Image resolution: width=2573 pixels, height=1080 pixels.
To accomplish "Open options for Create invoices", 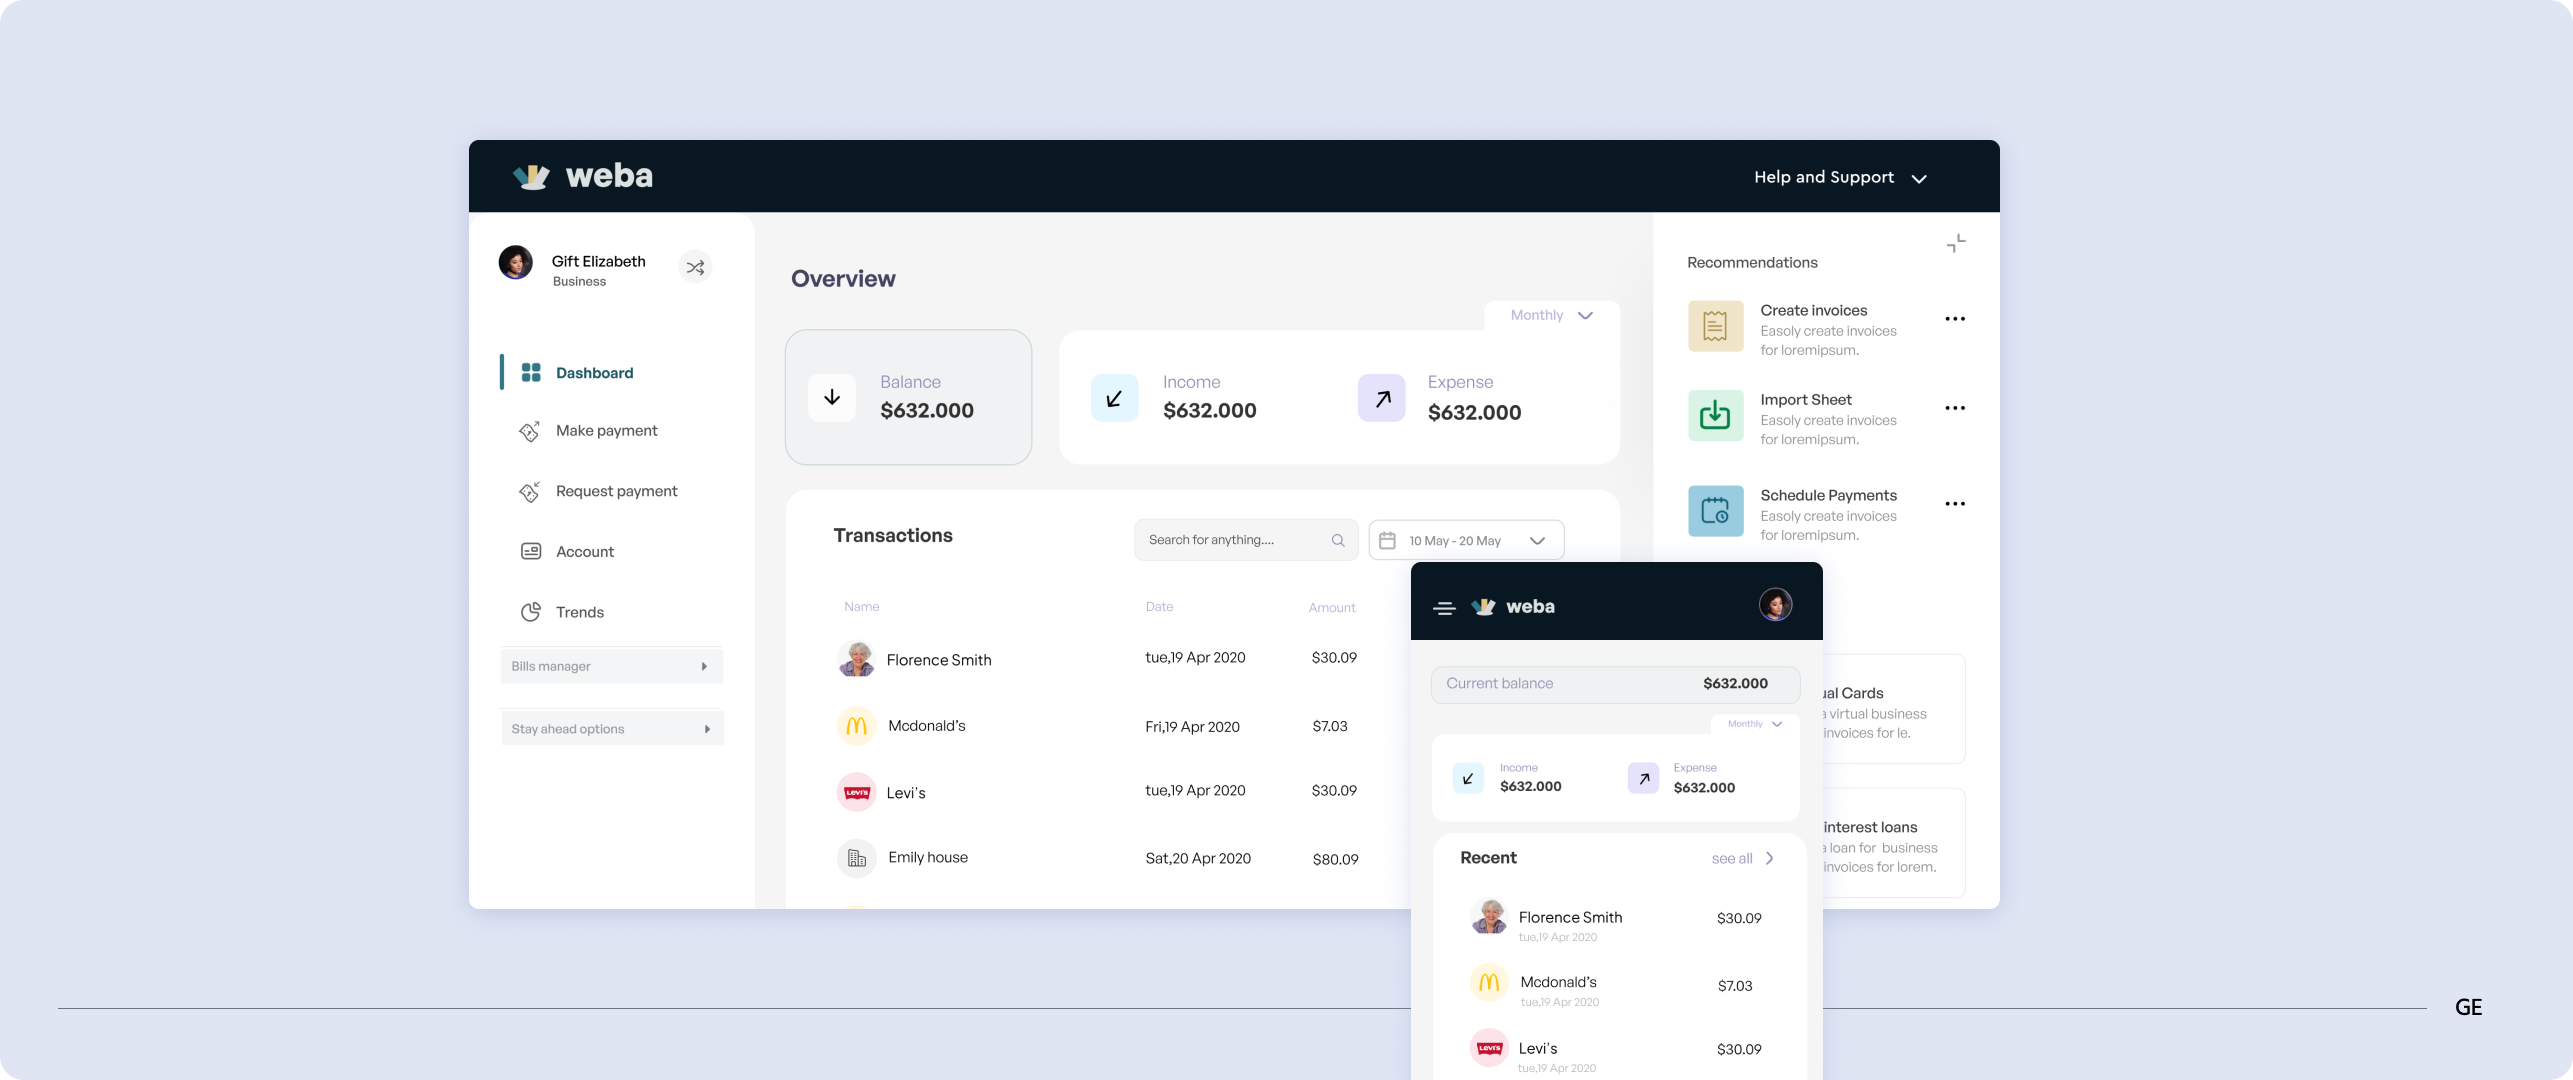I will tap(1954, 319).
